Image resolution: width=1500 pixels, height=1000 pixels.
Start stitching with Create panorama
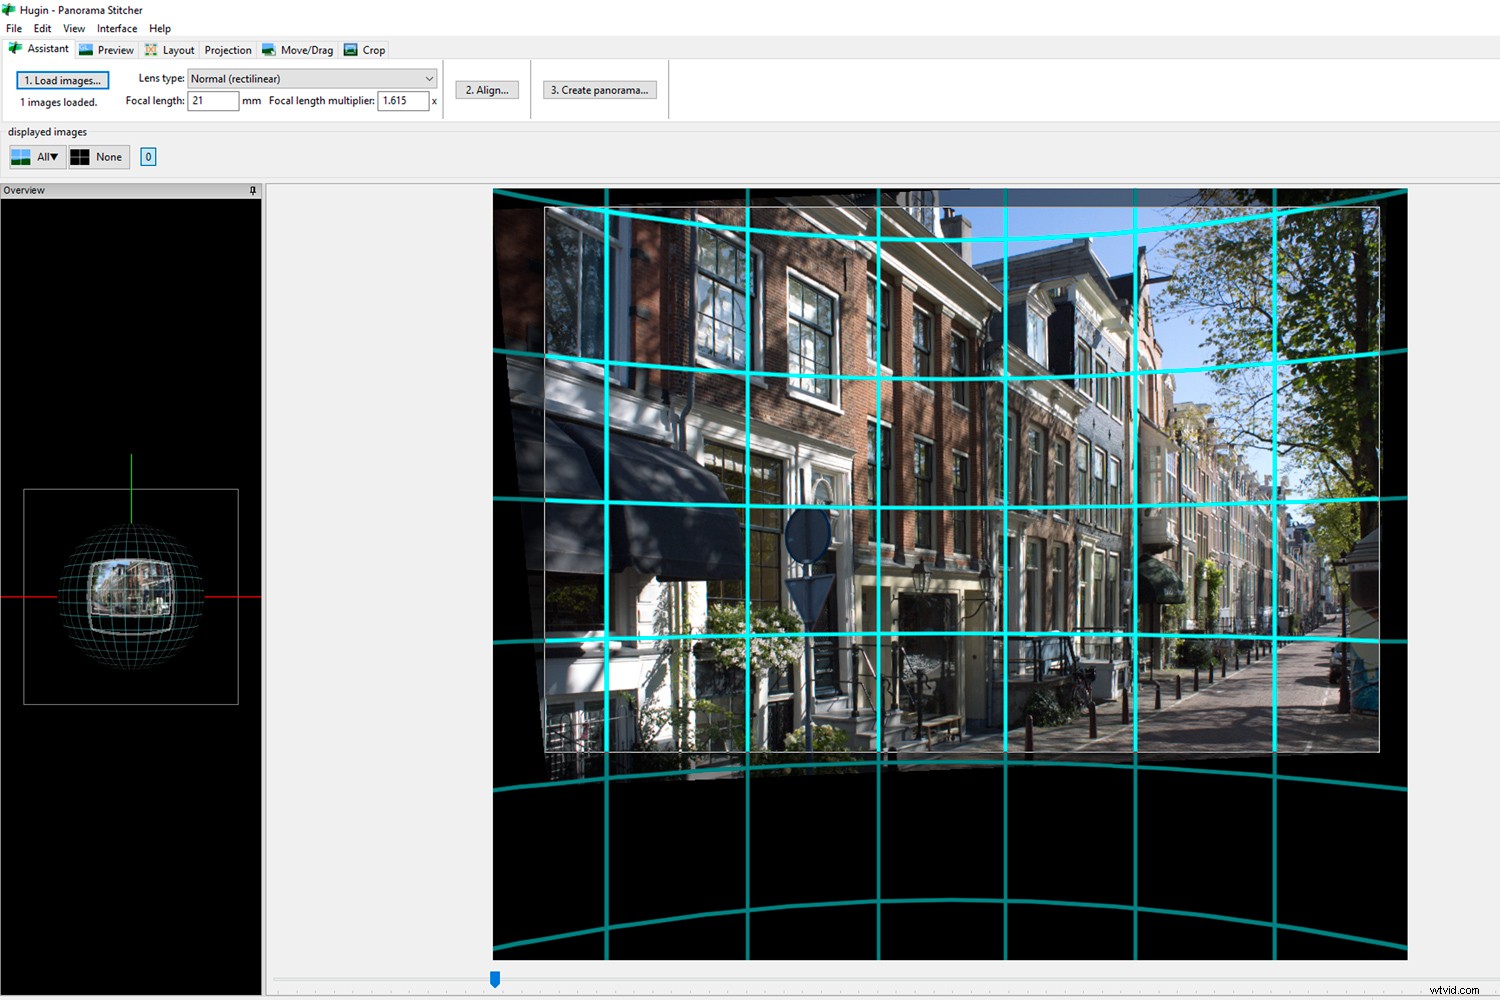[599, 89]
